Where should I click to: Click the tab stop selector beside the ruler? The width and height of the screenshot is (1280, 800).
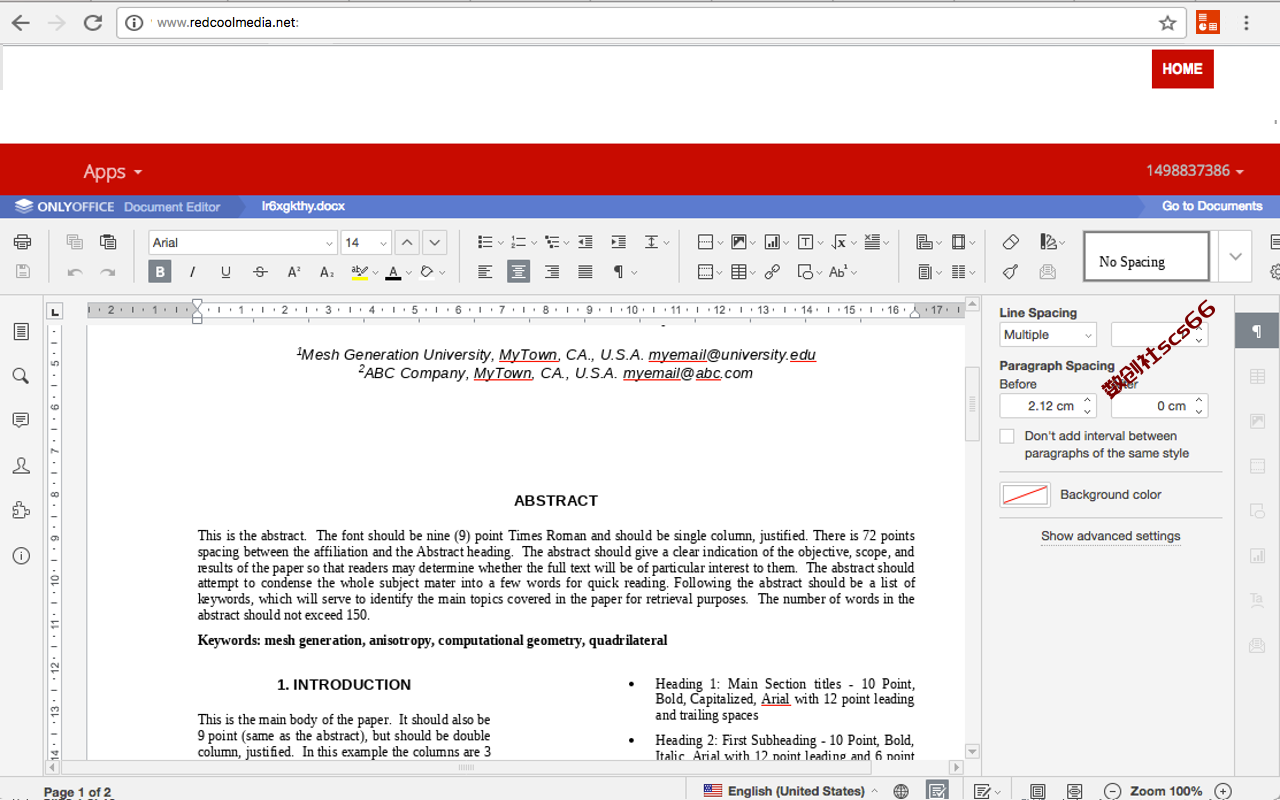coord(55,310)
